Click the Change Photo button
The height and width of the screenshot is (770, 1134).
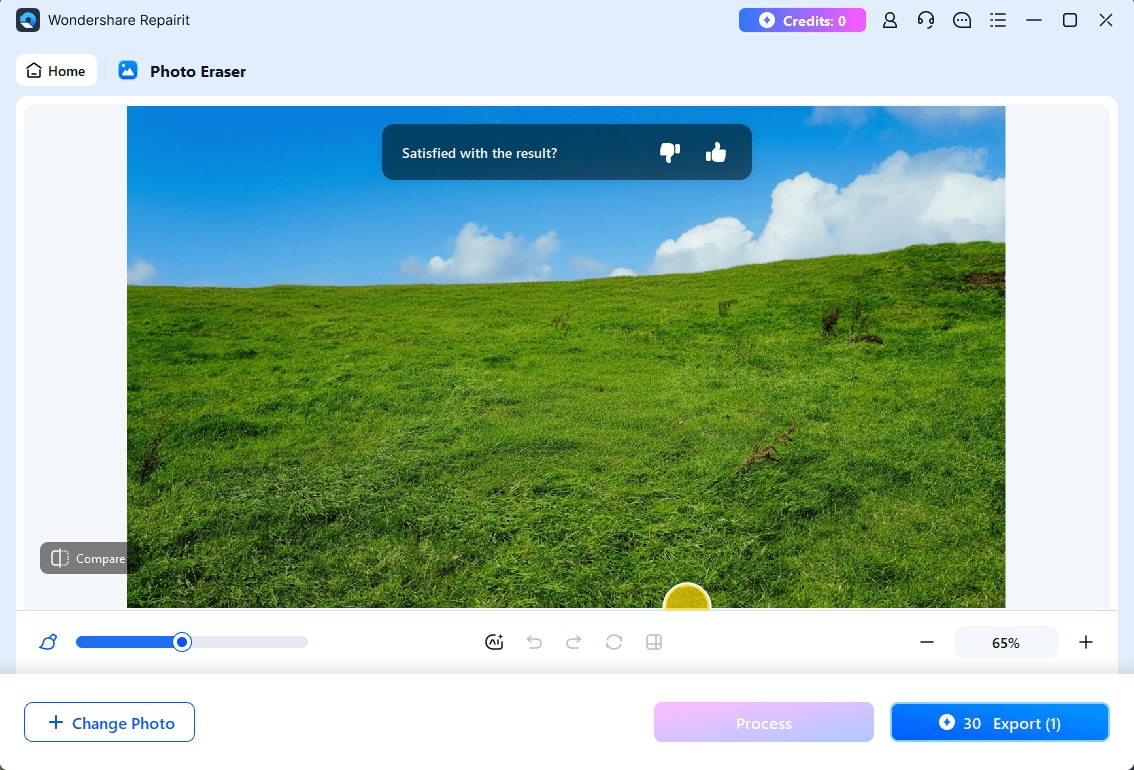[109, 722]
